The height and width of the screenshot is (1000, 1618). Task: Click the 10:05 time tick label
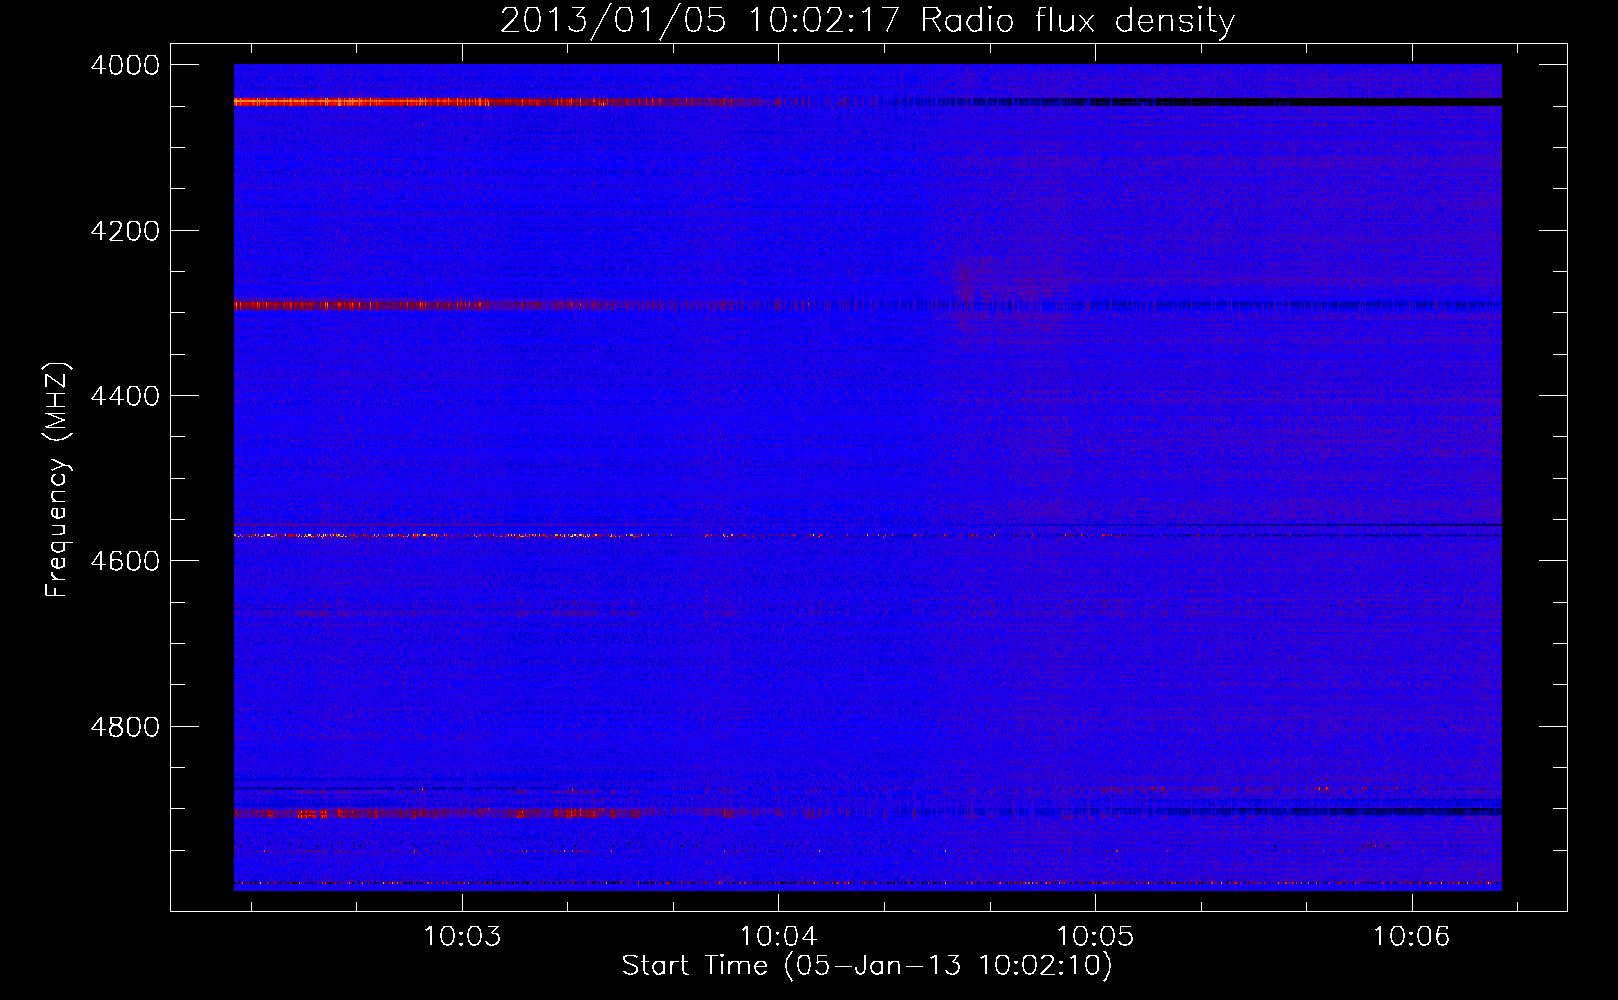(x=1095, y=937)
